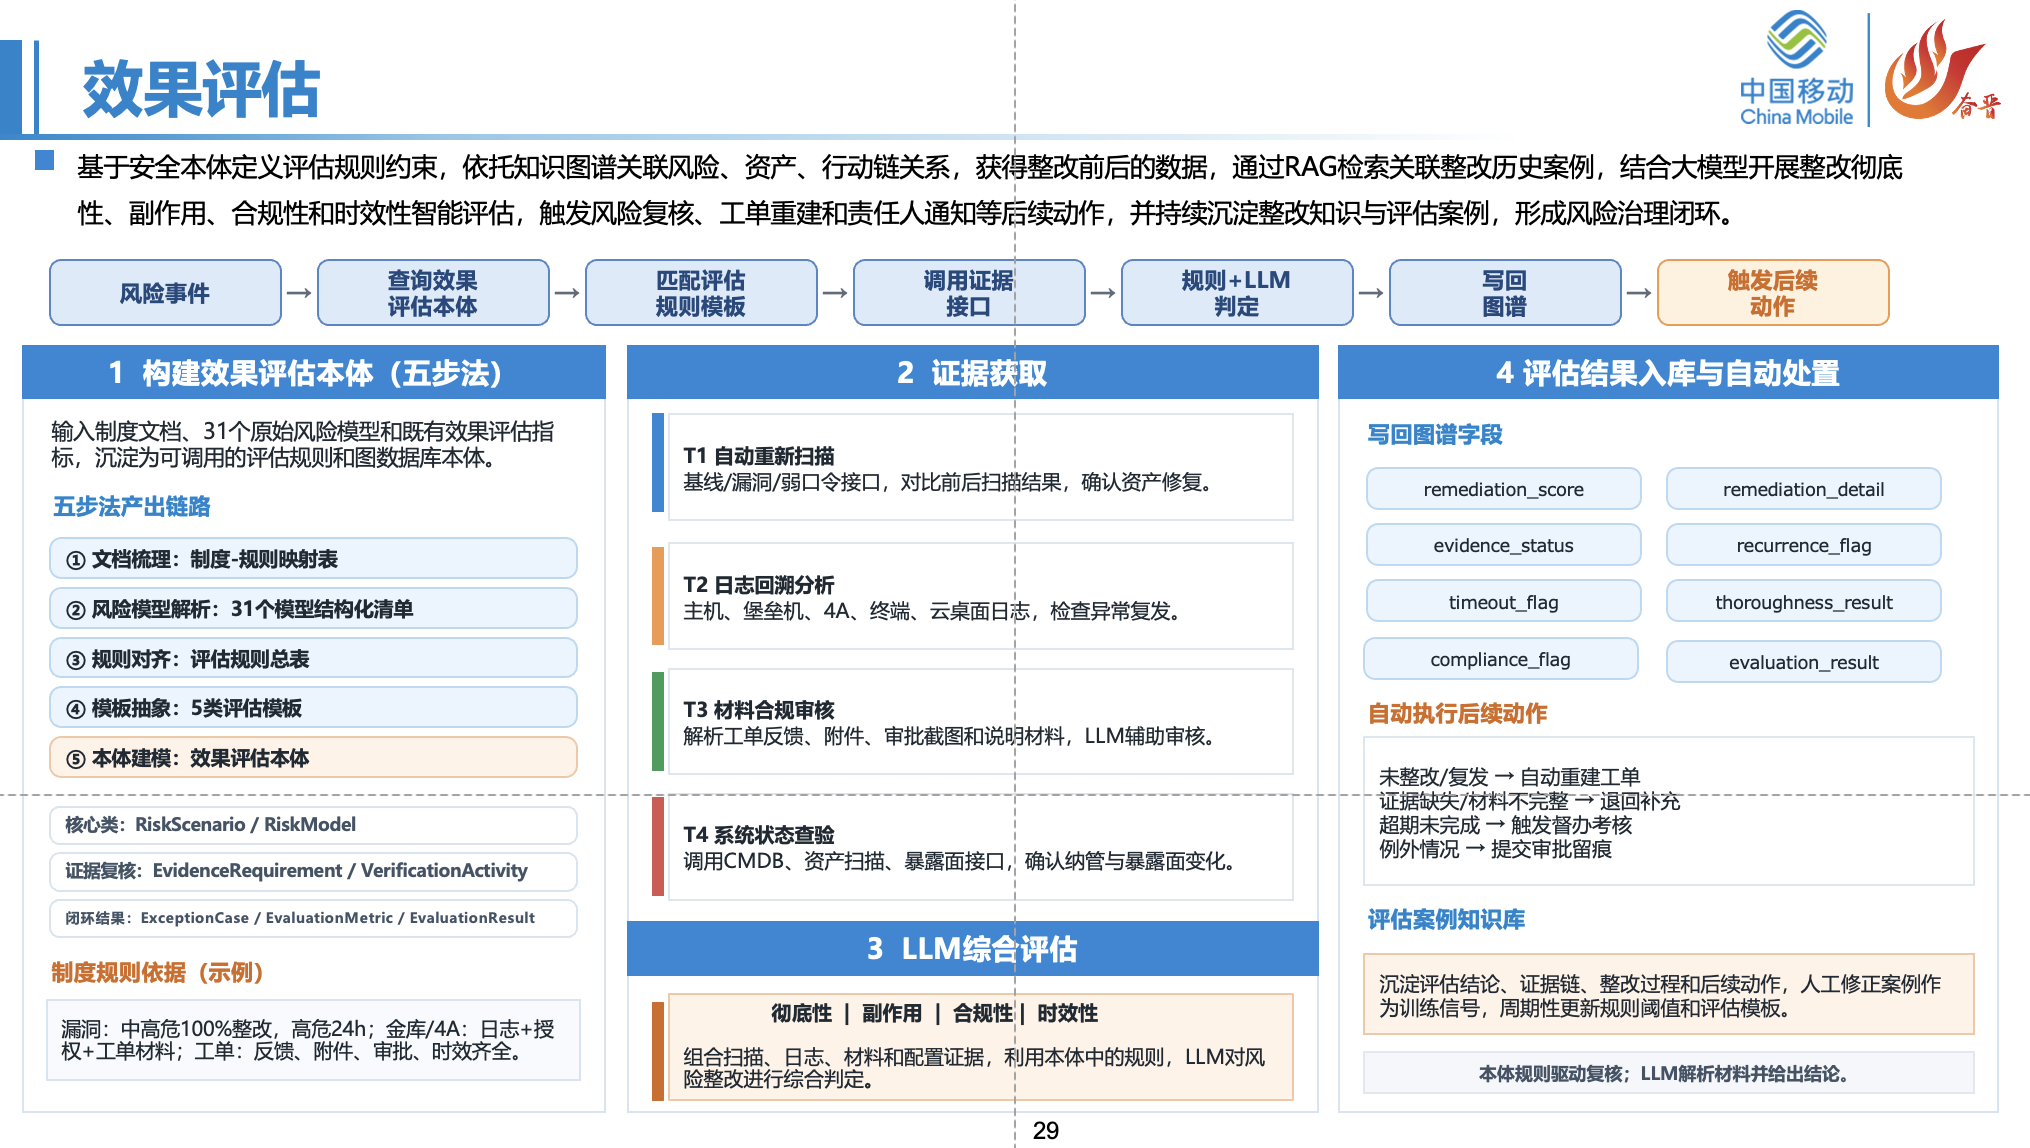Click the blue square bullet marker

(x=44, y=160)
